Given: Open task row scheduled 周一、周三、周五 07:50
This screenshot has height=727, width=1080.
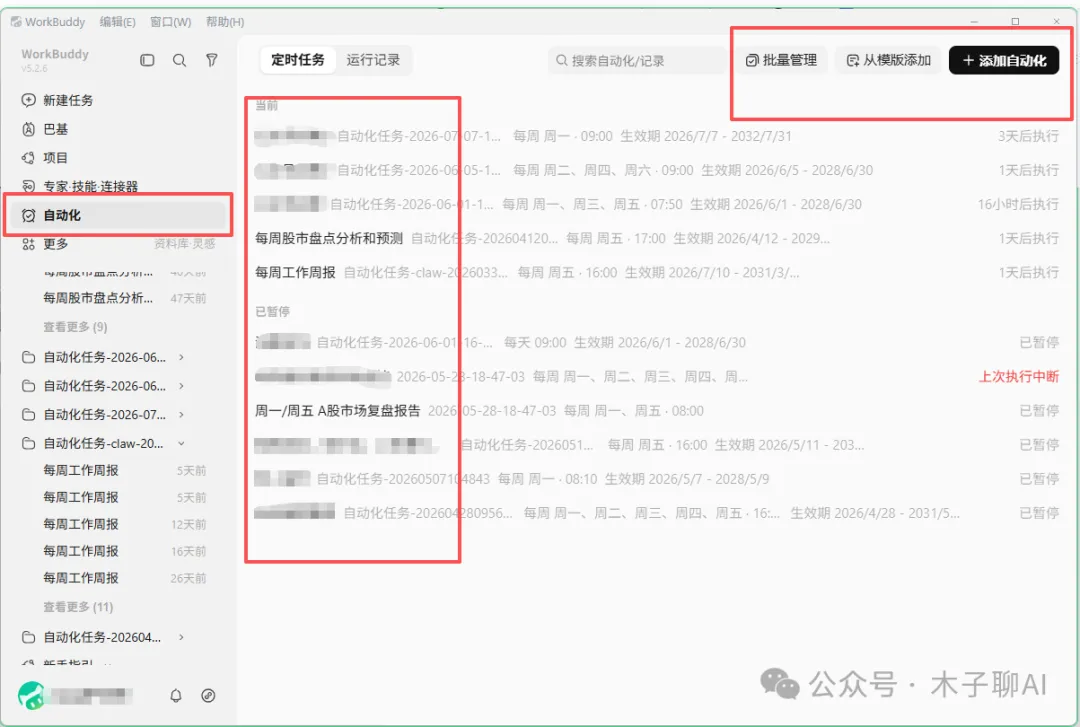Looking at the screenshot, I should (657, 204).
